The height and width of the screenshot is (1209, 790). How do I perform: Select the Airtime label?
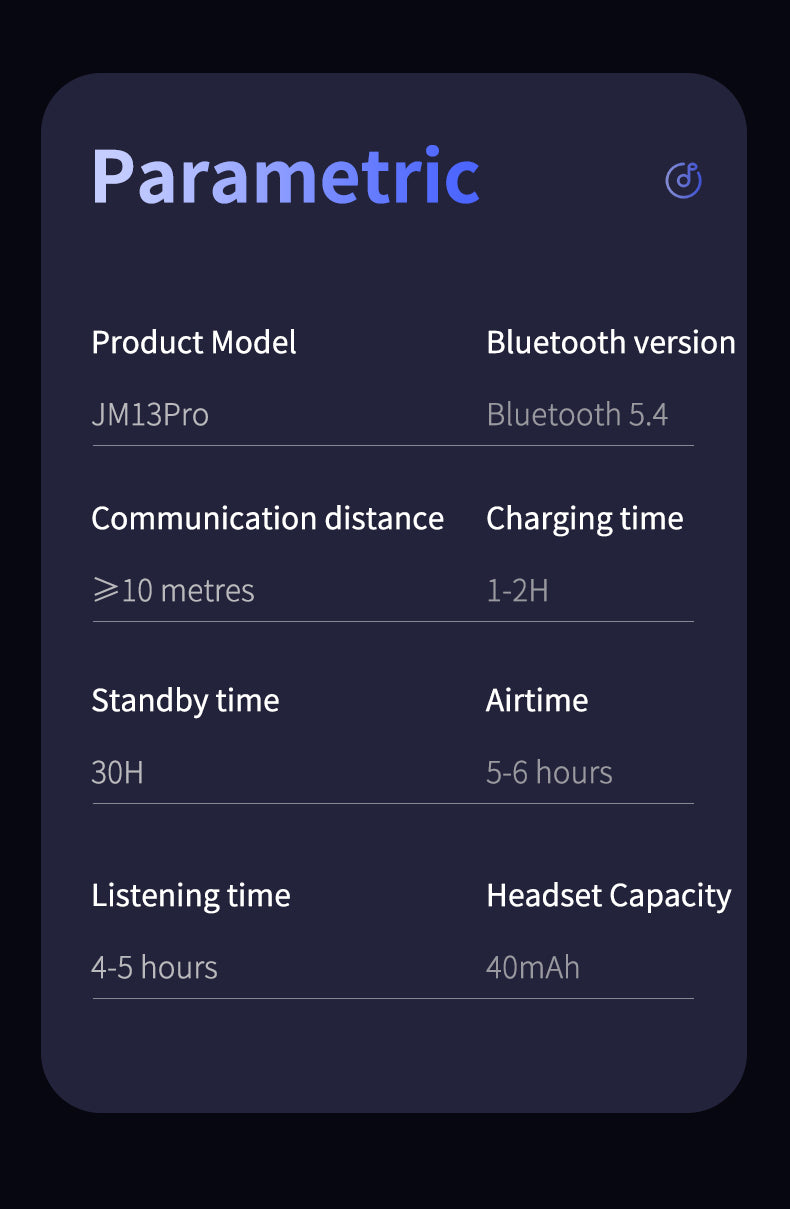[537, 700]
